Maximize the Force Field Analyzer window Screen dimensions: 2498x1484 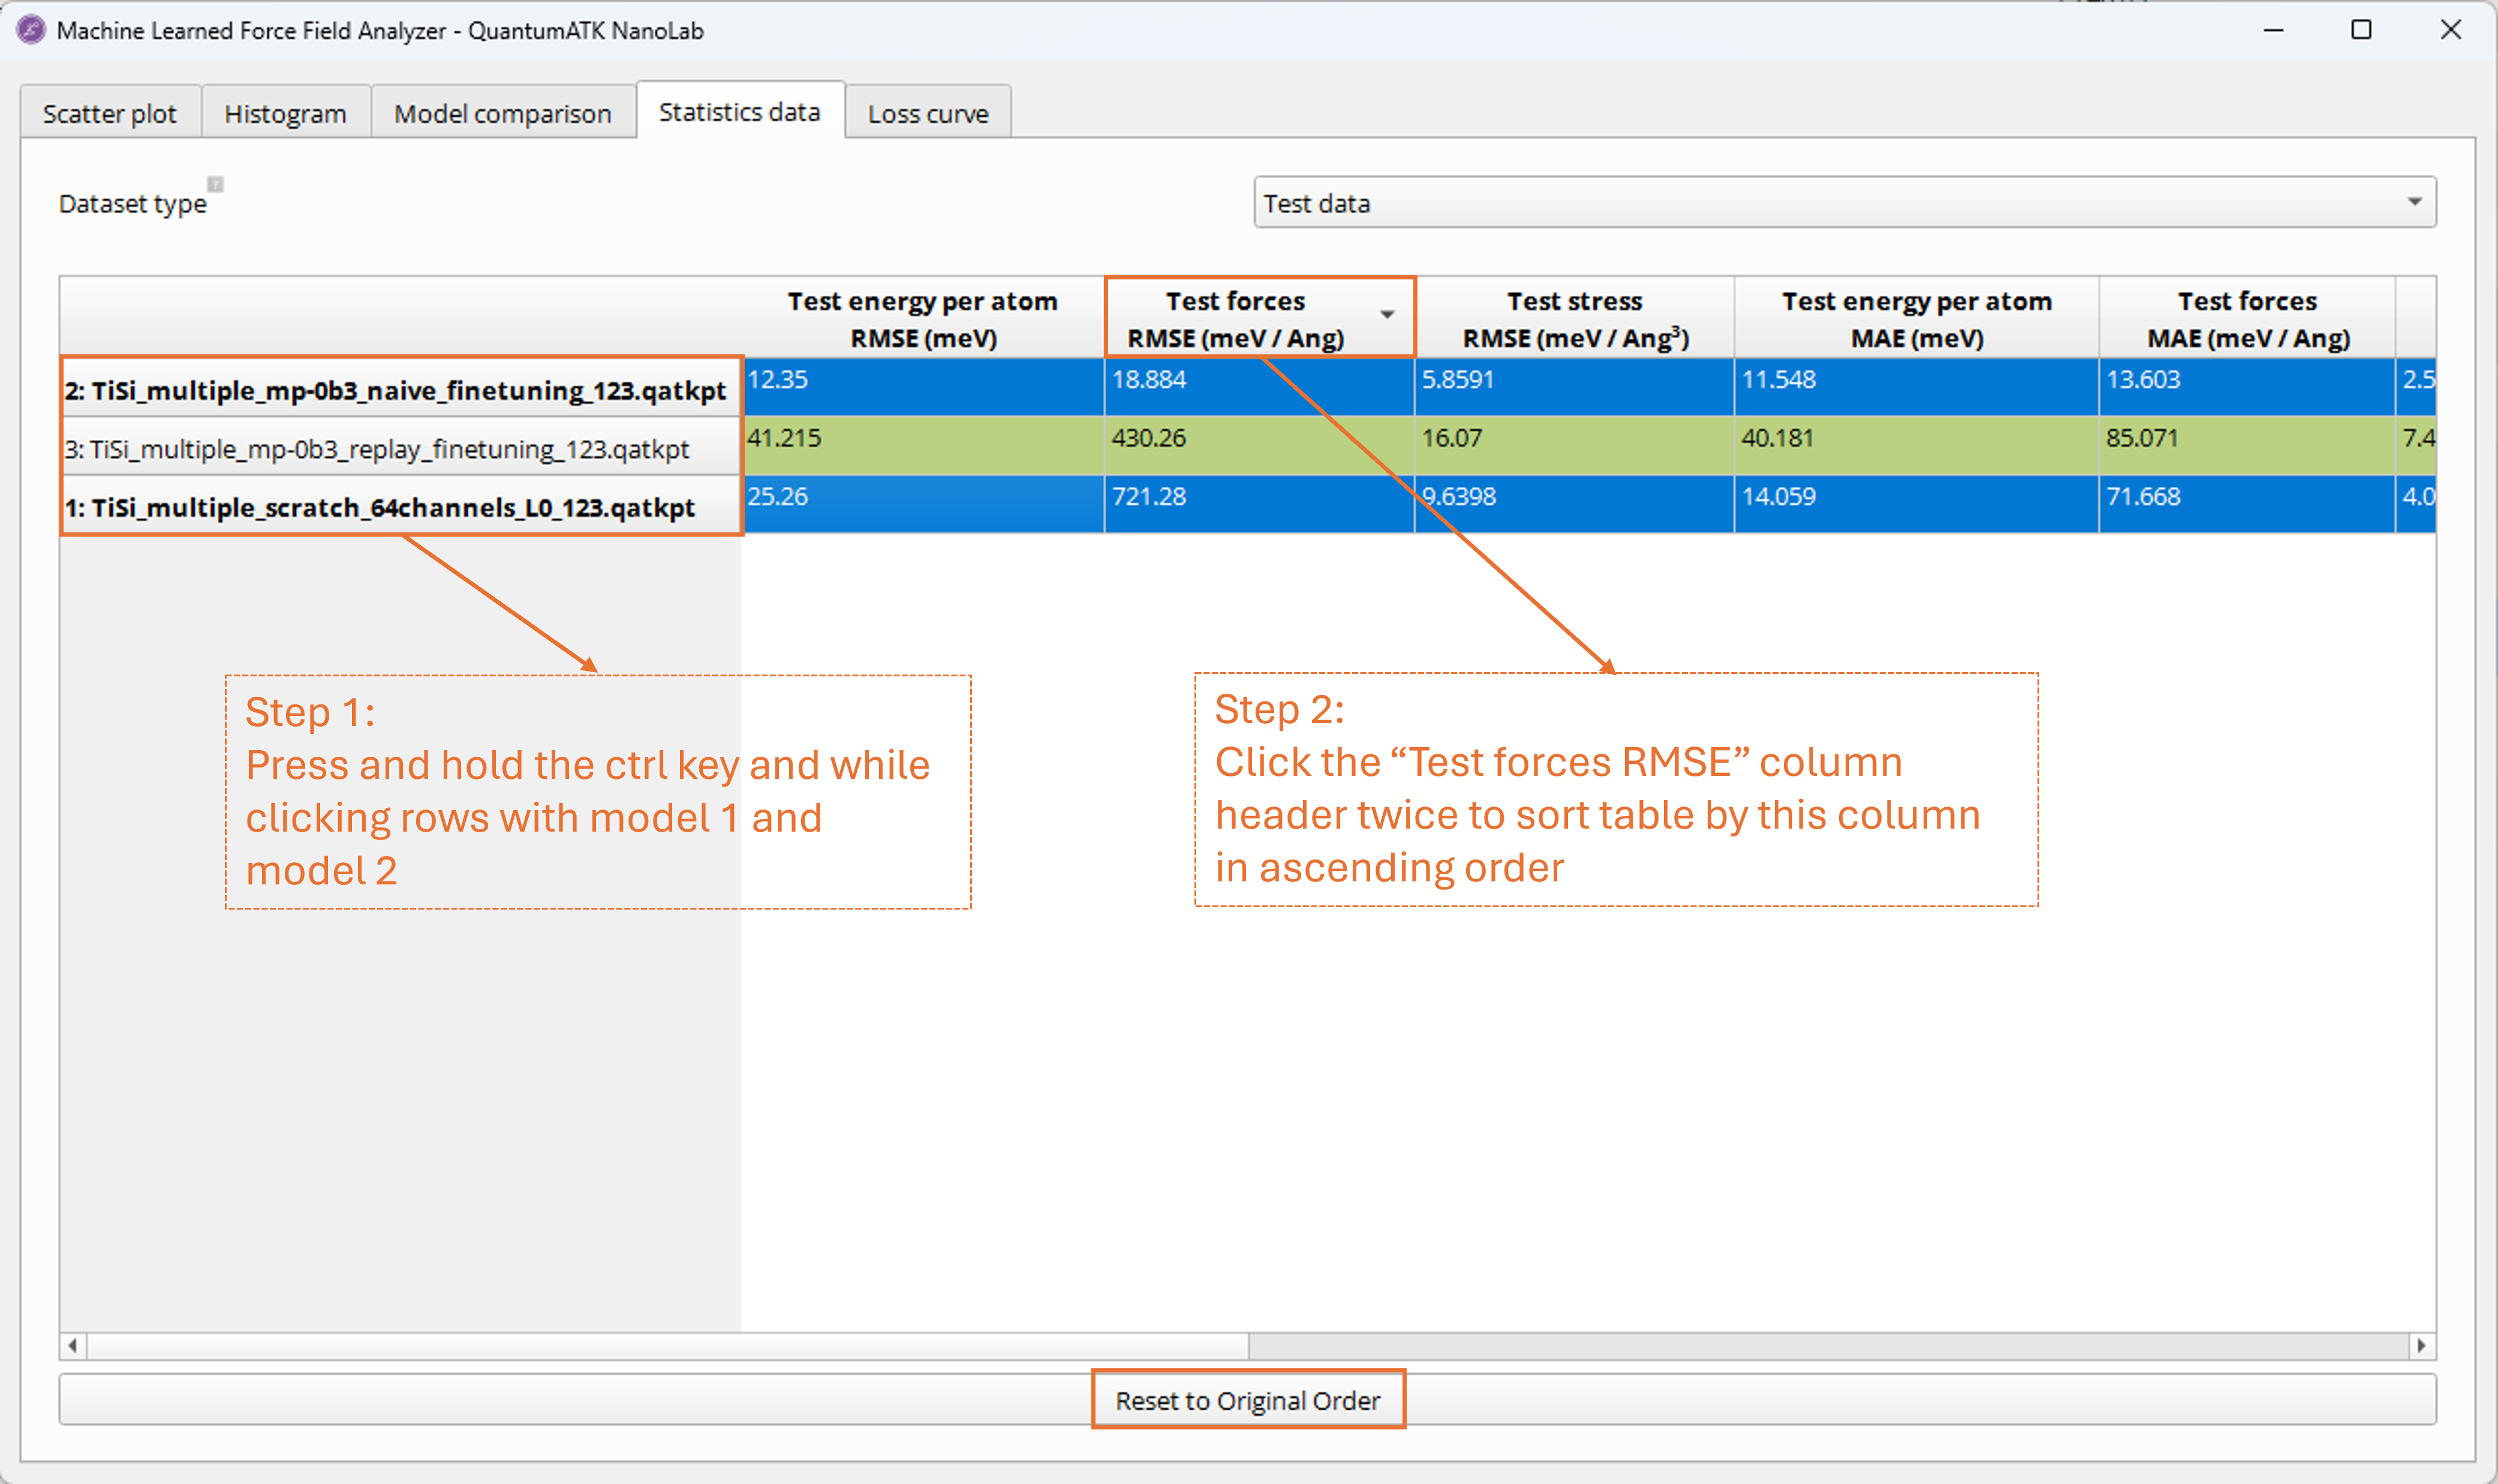pyautogui.click(x=2361, y=30)
